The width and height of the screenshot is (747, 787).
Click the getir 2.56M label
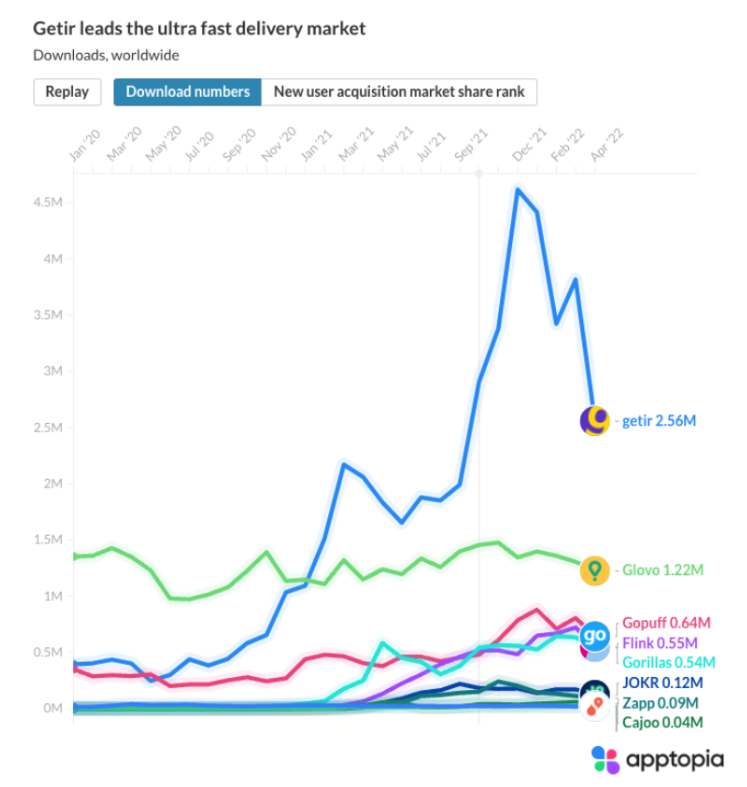pyautogui.click(x=659, y=421)
